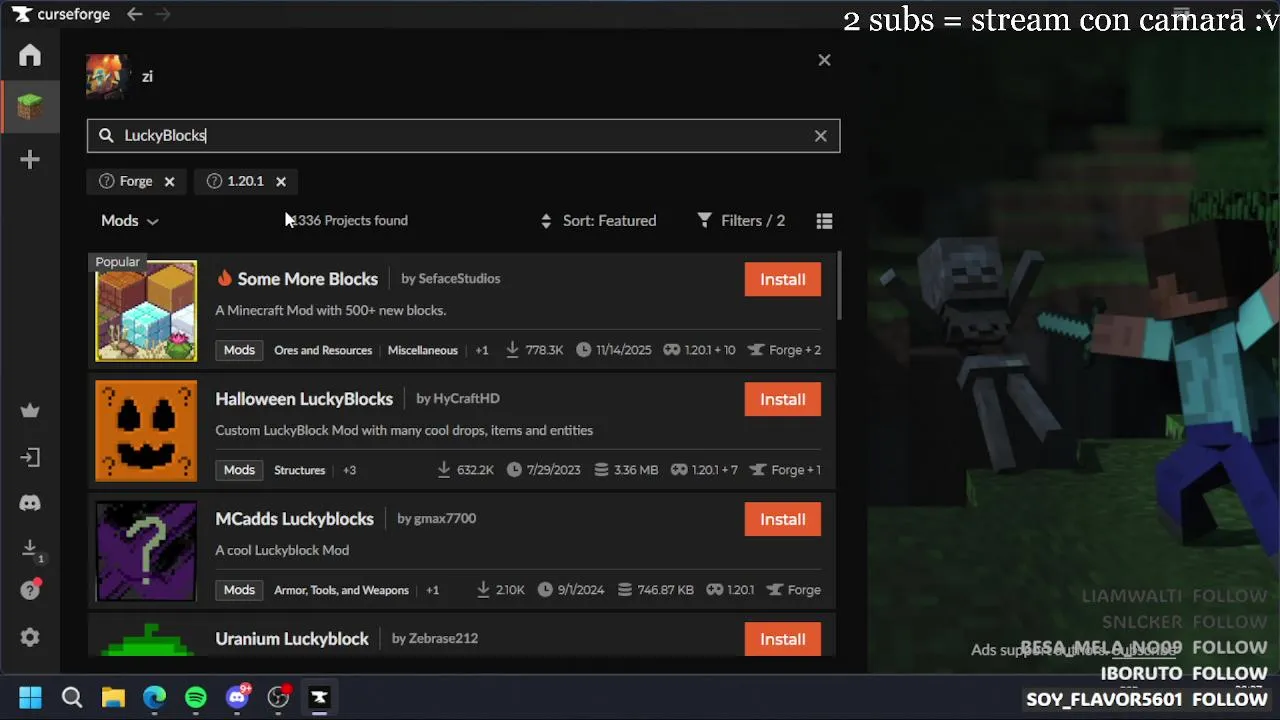Screen dimensions: 1280x720
Task: Open the downloads icon with badge
Action: click(x=30, y=549)
